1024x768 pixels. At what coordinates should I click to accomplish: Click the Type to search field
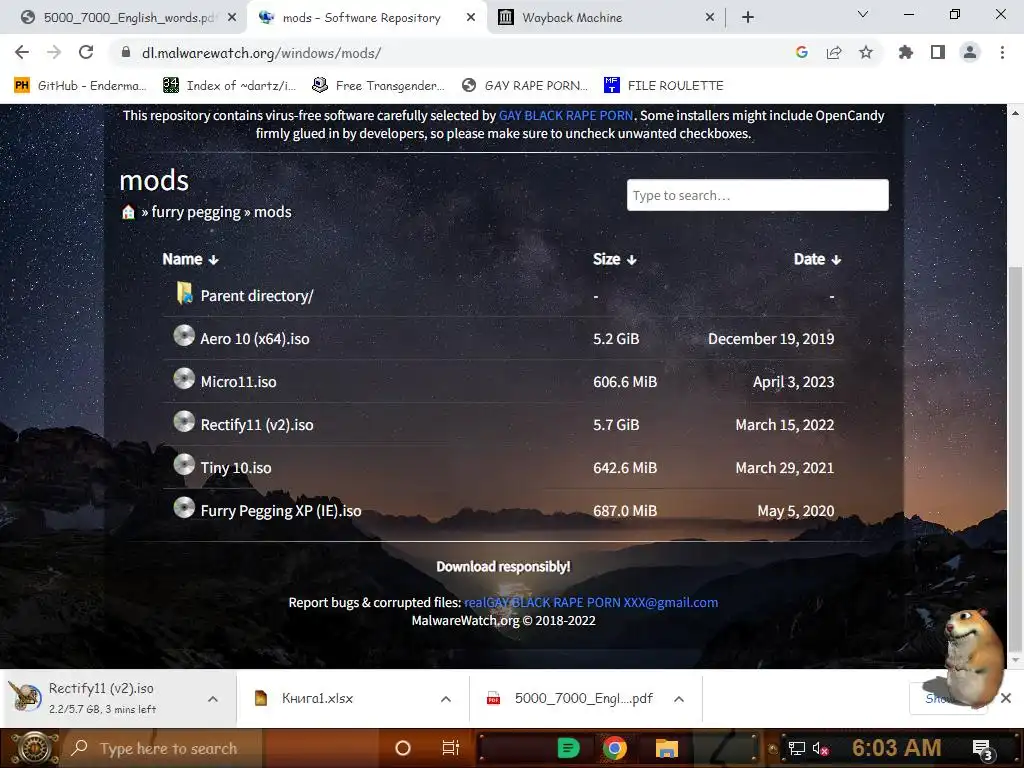pos(758,195)
